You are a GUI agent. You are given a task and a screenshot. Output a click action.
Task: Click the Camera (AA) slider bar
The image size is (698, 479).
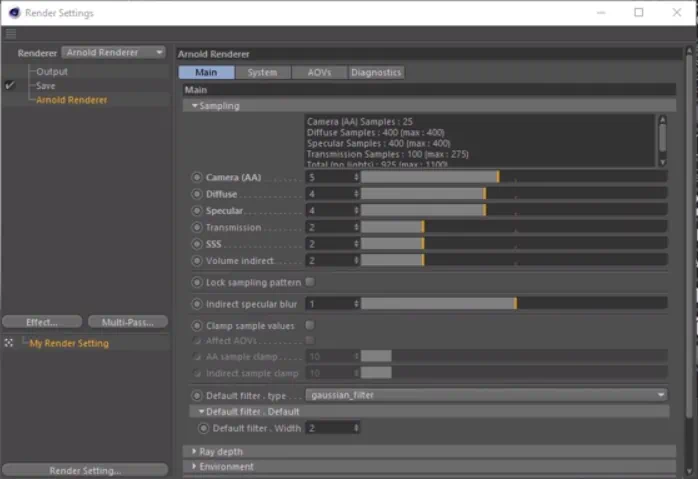point(514,177)
